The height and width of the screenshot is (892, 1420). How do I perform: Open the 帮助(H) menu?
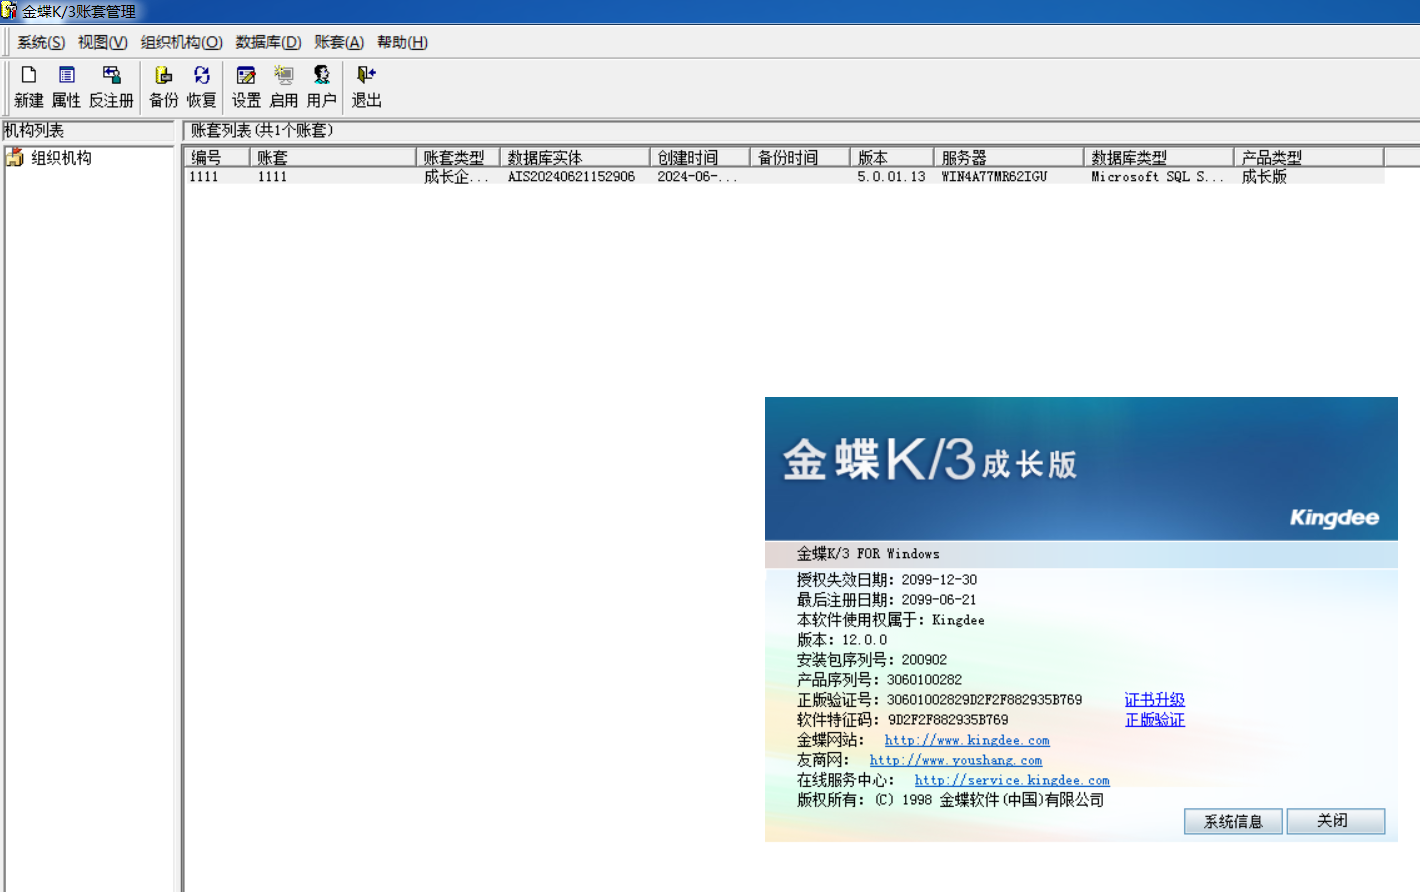[402, 42]
